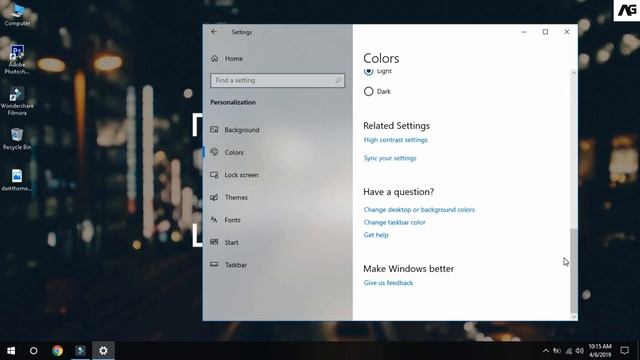Click the Lock screen icon in sidebar
The width and height of the screenshot is (640, 360).
click(214, 175)
